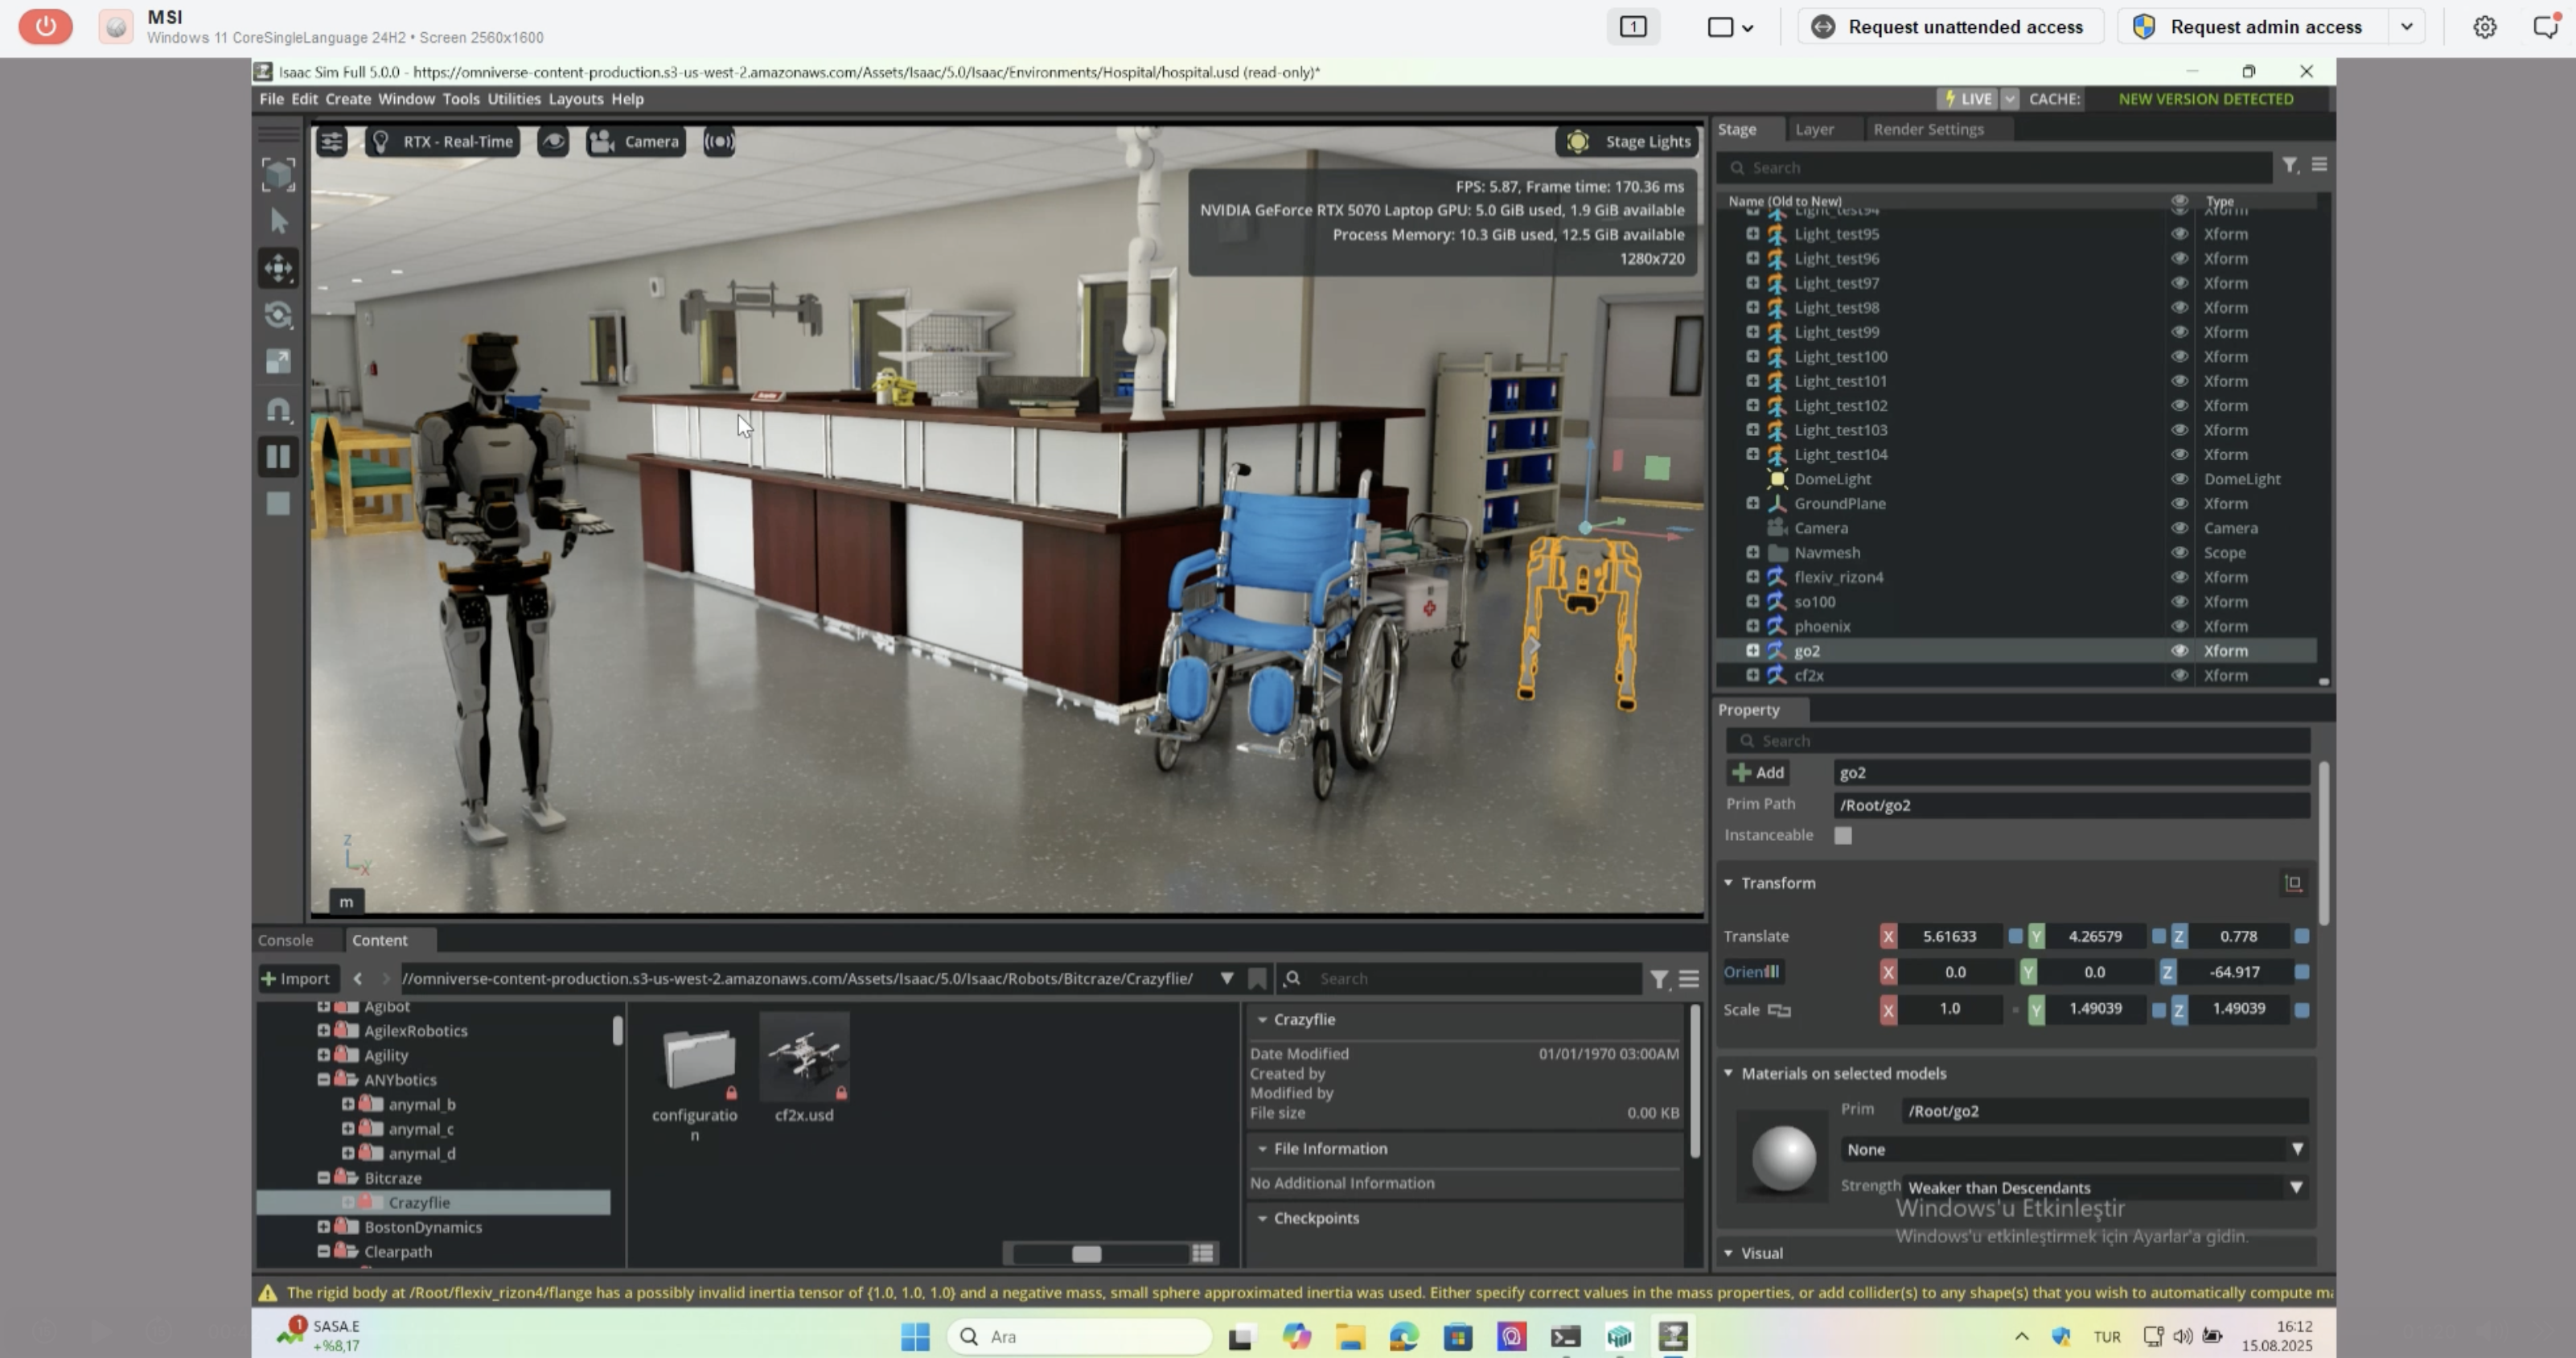Open the Utilities menu

514,99
